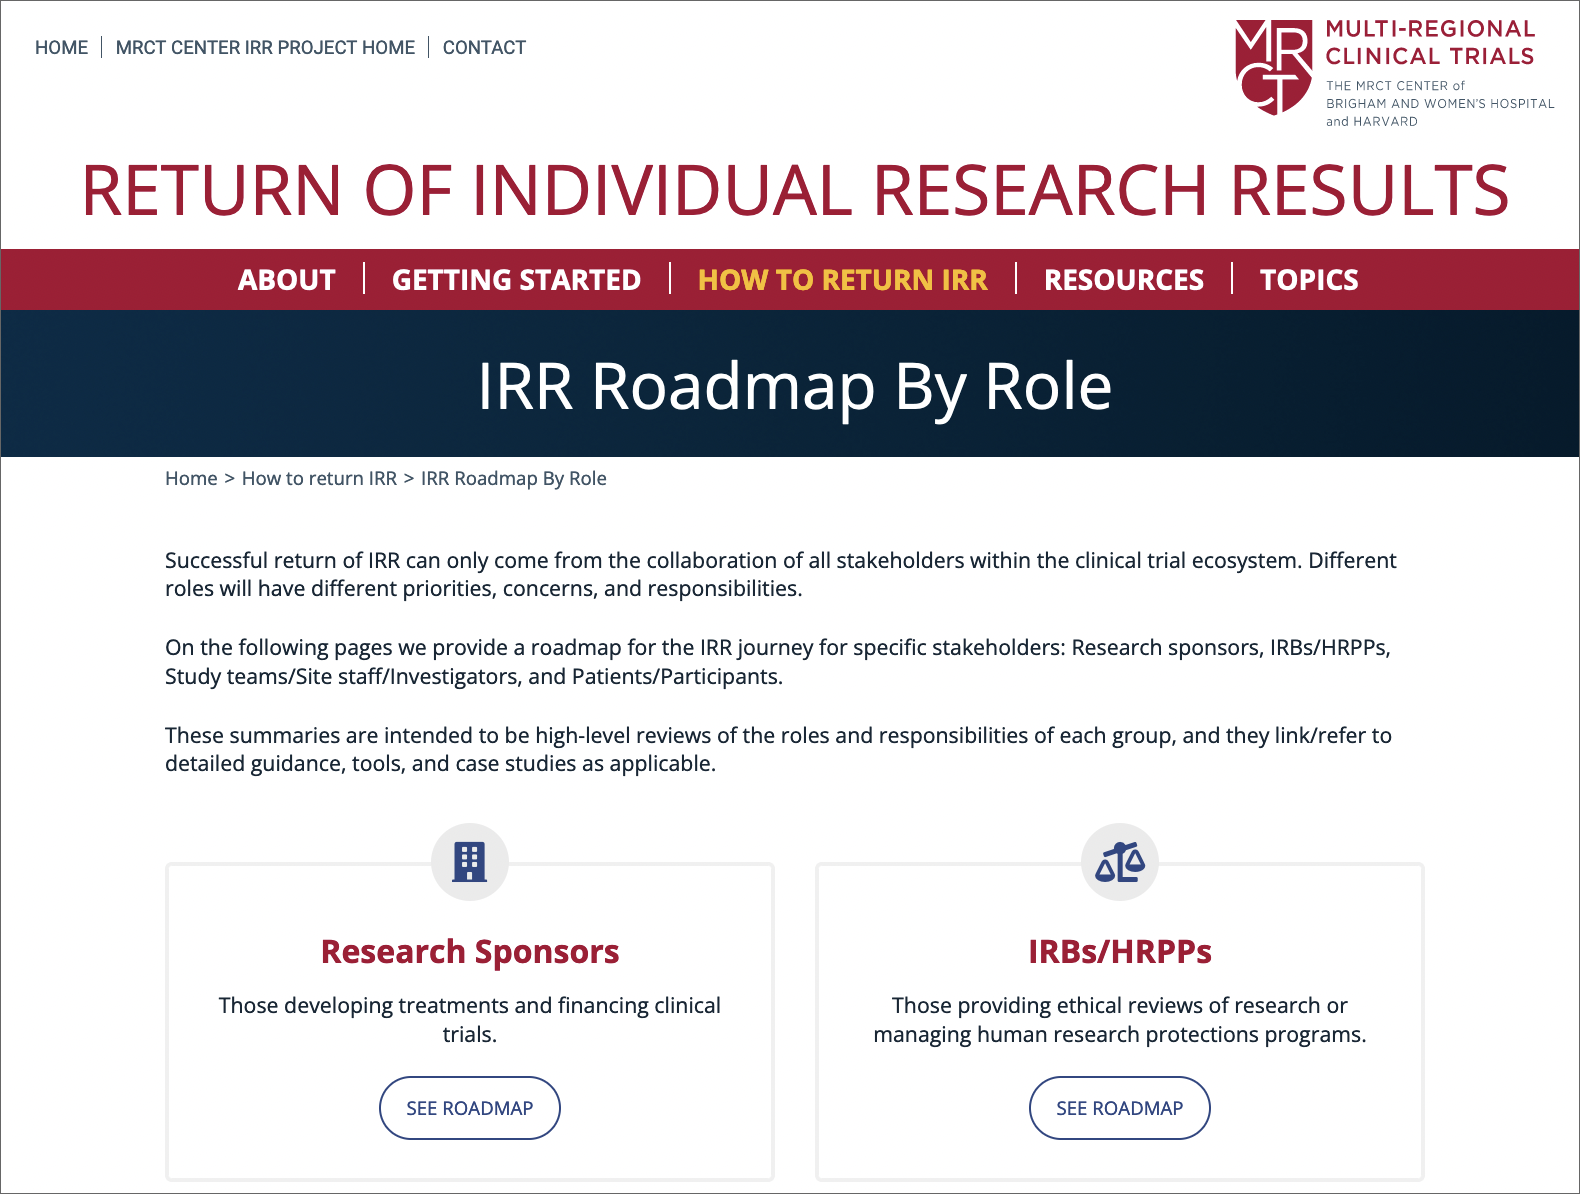Go to MRCT Center IRR Project Home
The width and height of the screenshot is (1580, 1194).
click(x=265, y=47)
